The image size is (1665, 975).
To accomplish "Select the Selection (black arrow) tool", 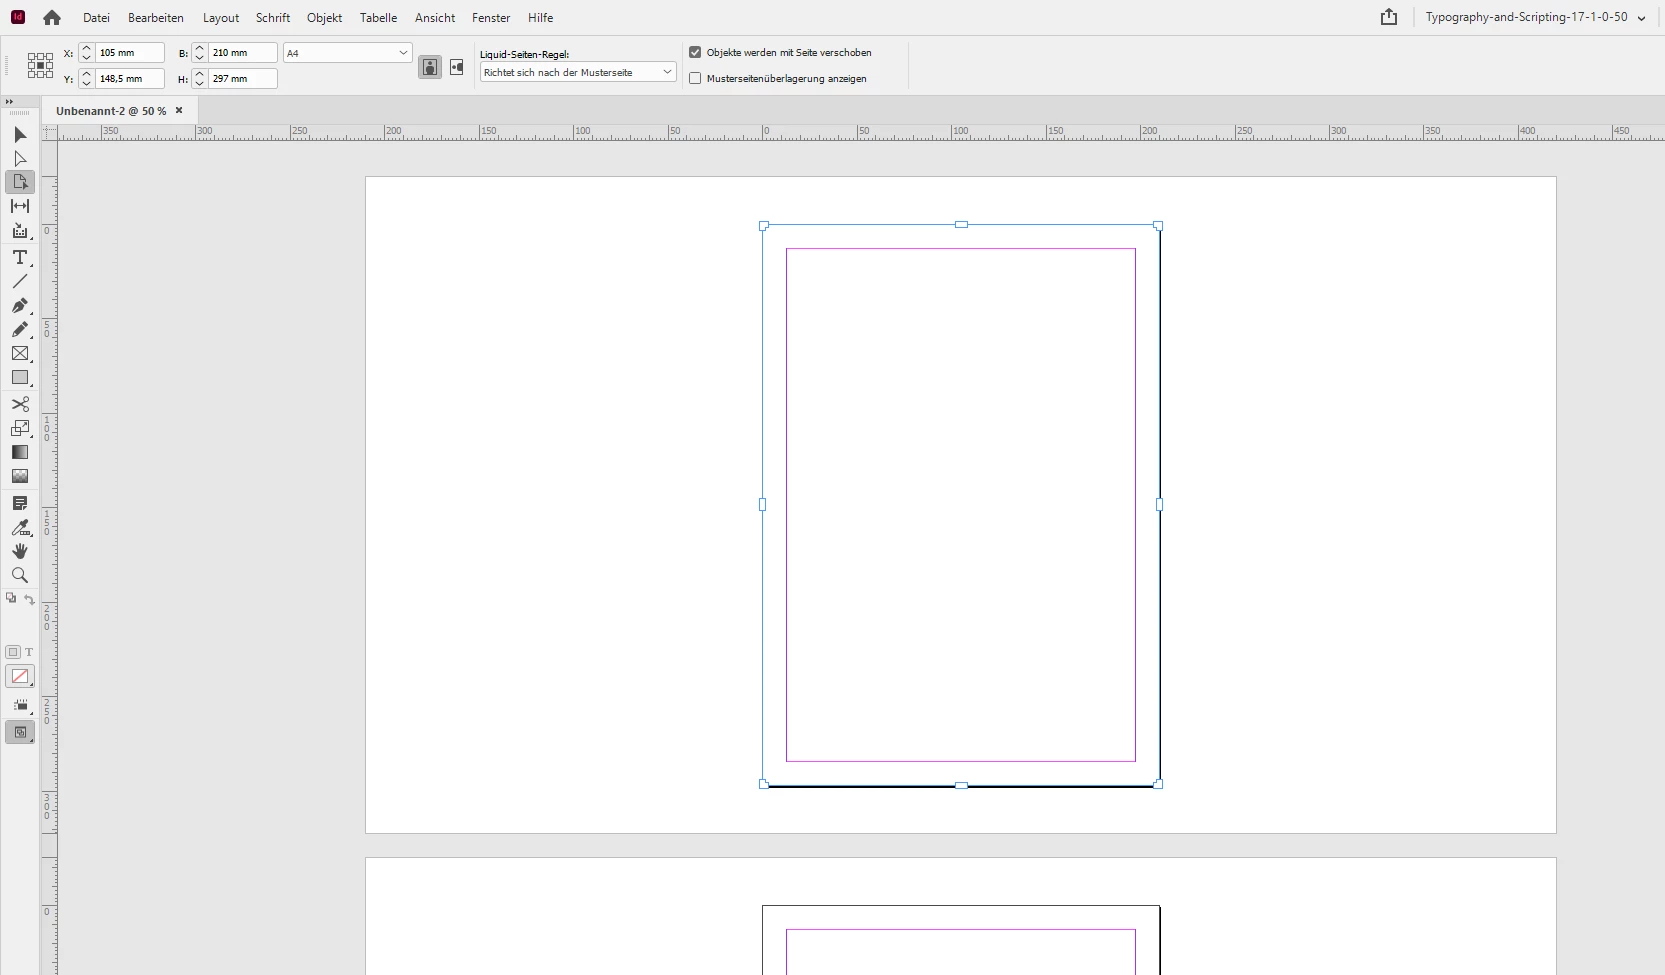I will 20,135.
